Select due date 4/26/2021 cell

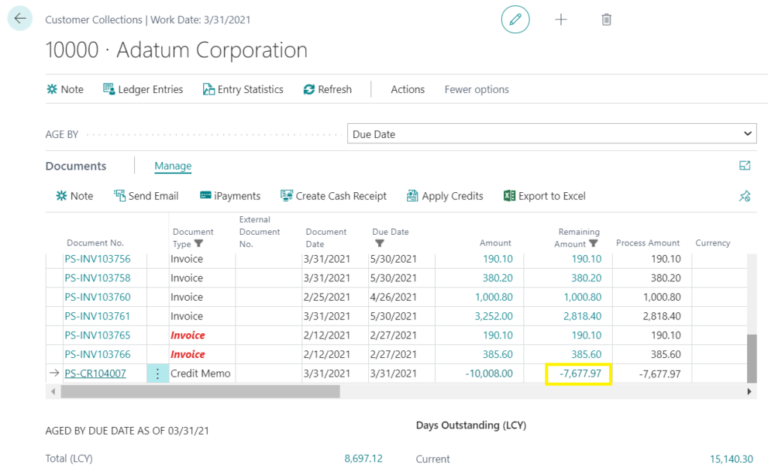393,297
